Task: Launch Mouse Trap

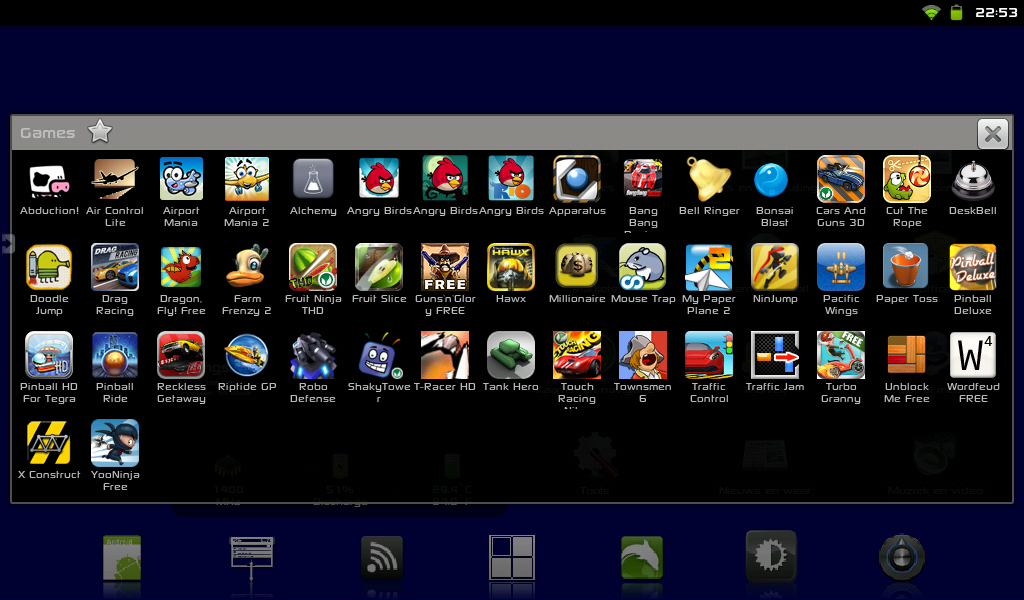Action: 643,267
